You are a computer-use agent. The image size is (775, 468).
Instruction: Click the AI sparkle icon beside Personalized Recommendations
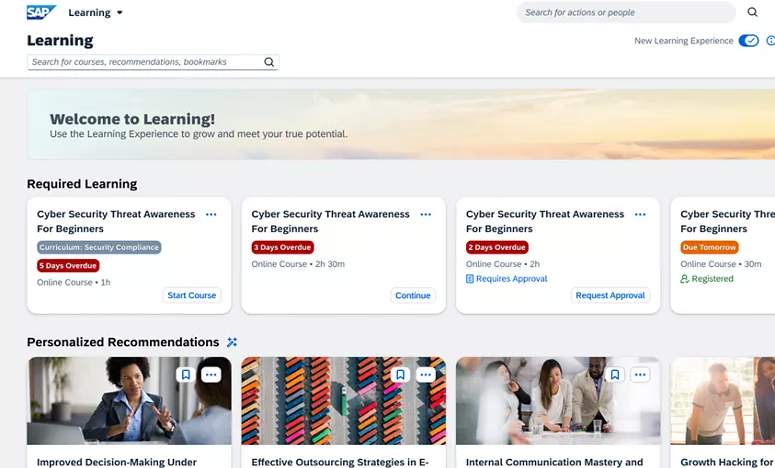pos(232,342)
